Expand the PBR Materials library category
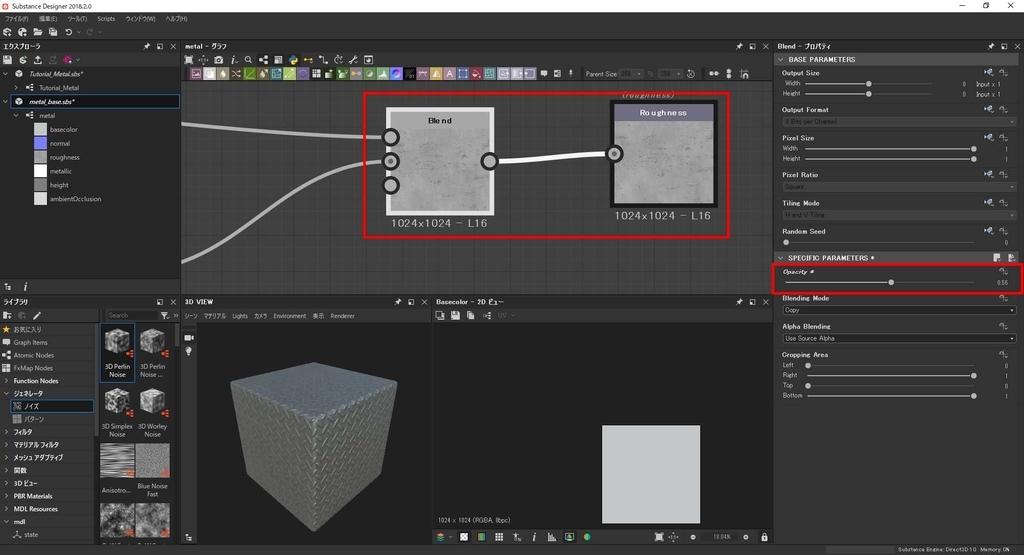Viewport: 1024px width, 555px height. pyautogui.click(x=7, y=496)
